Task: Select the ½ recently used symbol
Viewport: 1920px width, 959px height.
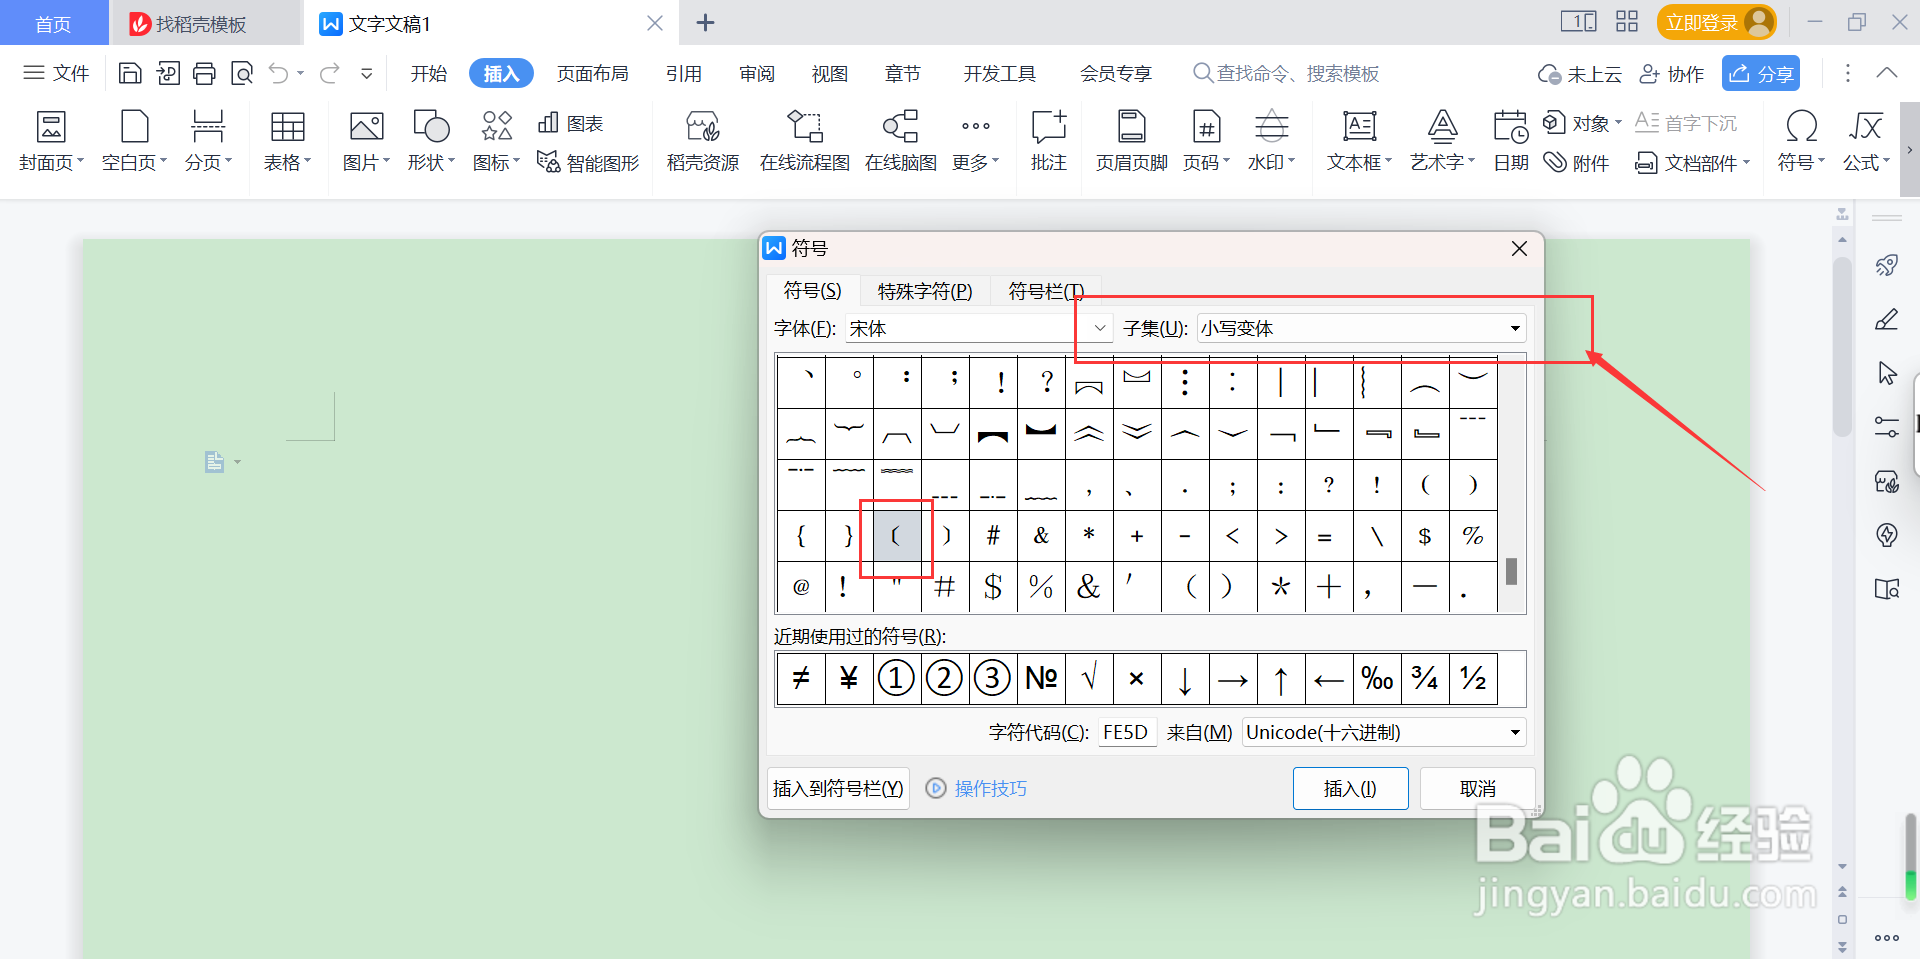Action: tap(1473, 679)
